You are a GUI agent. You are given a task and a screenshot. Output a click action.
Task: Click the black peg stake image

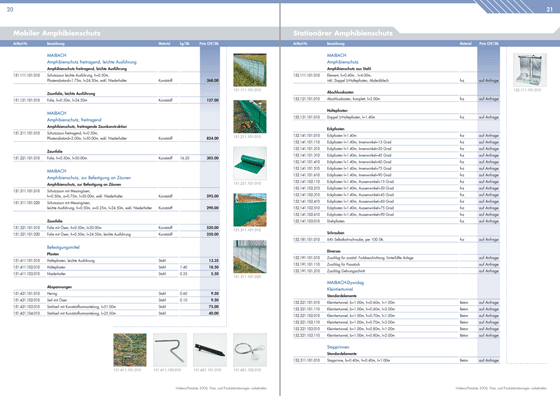pos(210,350)
